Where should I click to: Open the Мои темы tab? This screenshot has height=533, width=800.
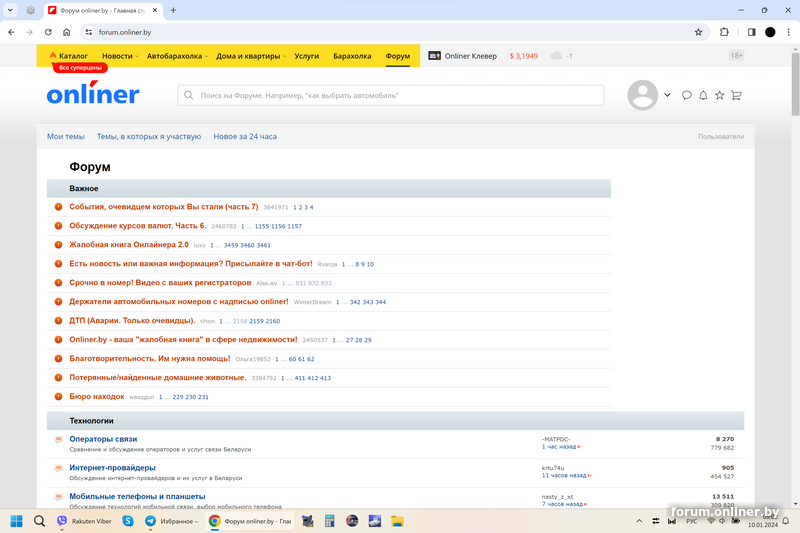click(x=66, y=136)
